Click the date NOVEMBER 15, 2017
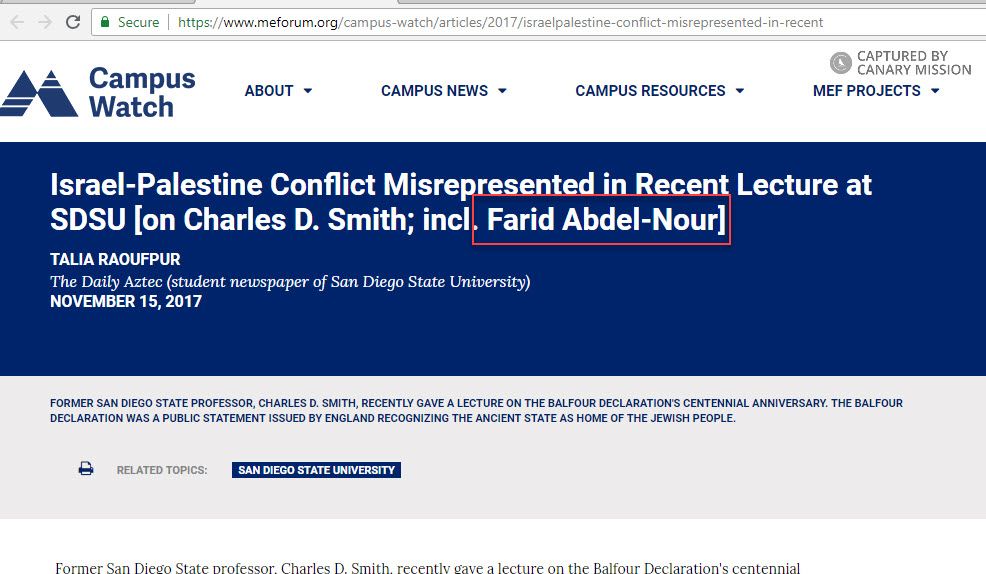The image size is (986, 574). [x=126, y=301]
